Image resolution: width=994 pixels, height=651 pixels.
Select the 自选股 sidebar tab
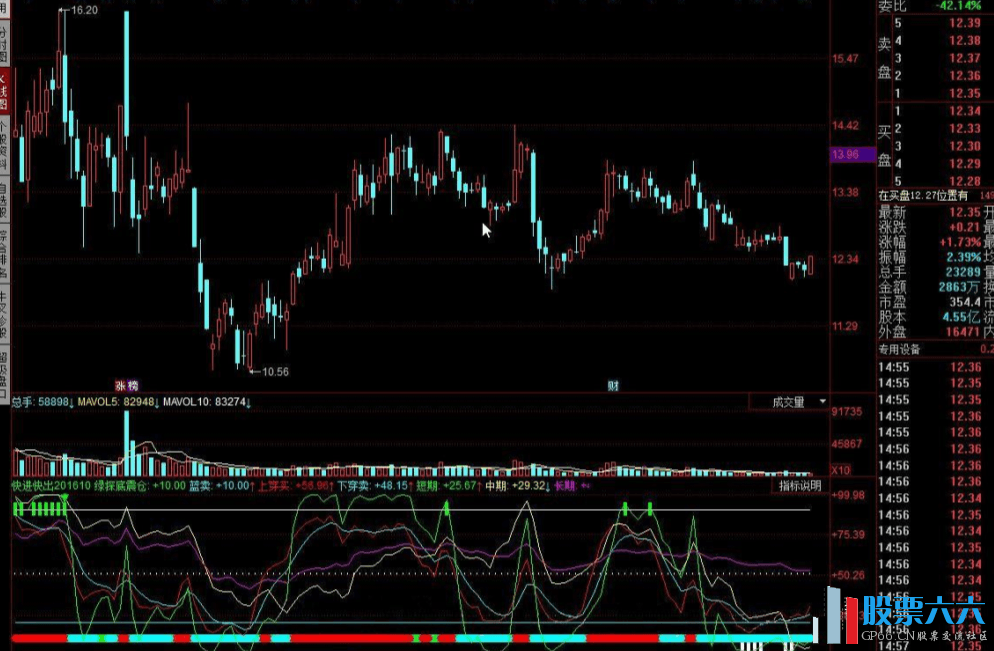(x=3, y=200)
